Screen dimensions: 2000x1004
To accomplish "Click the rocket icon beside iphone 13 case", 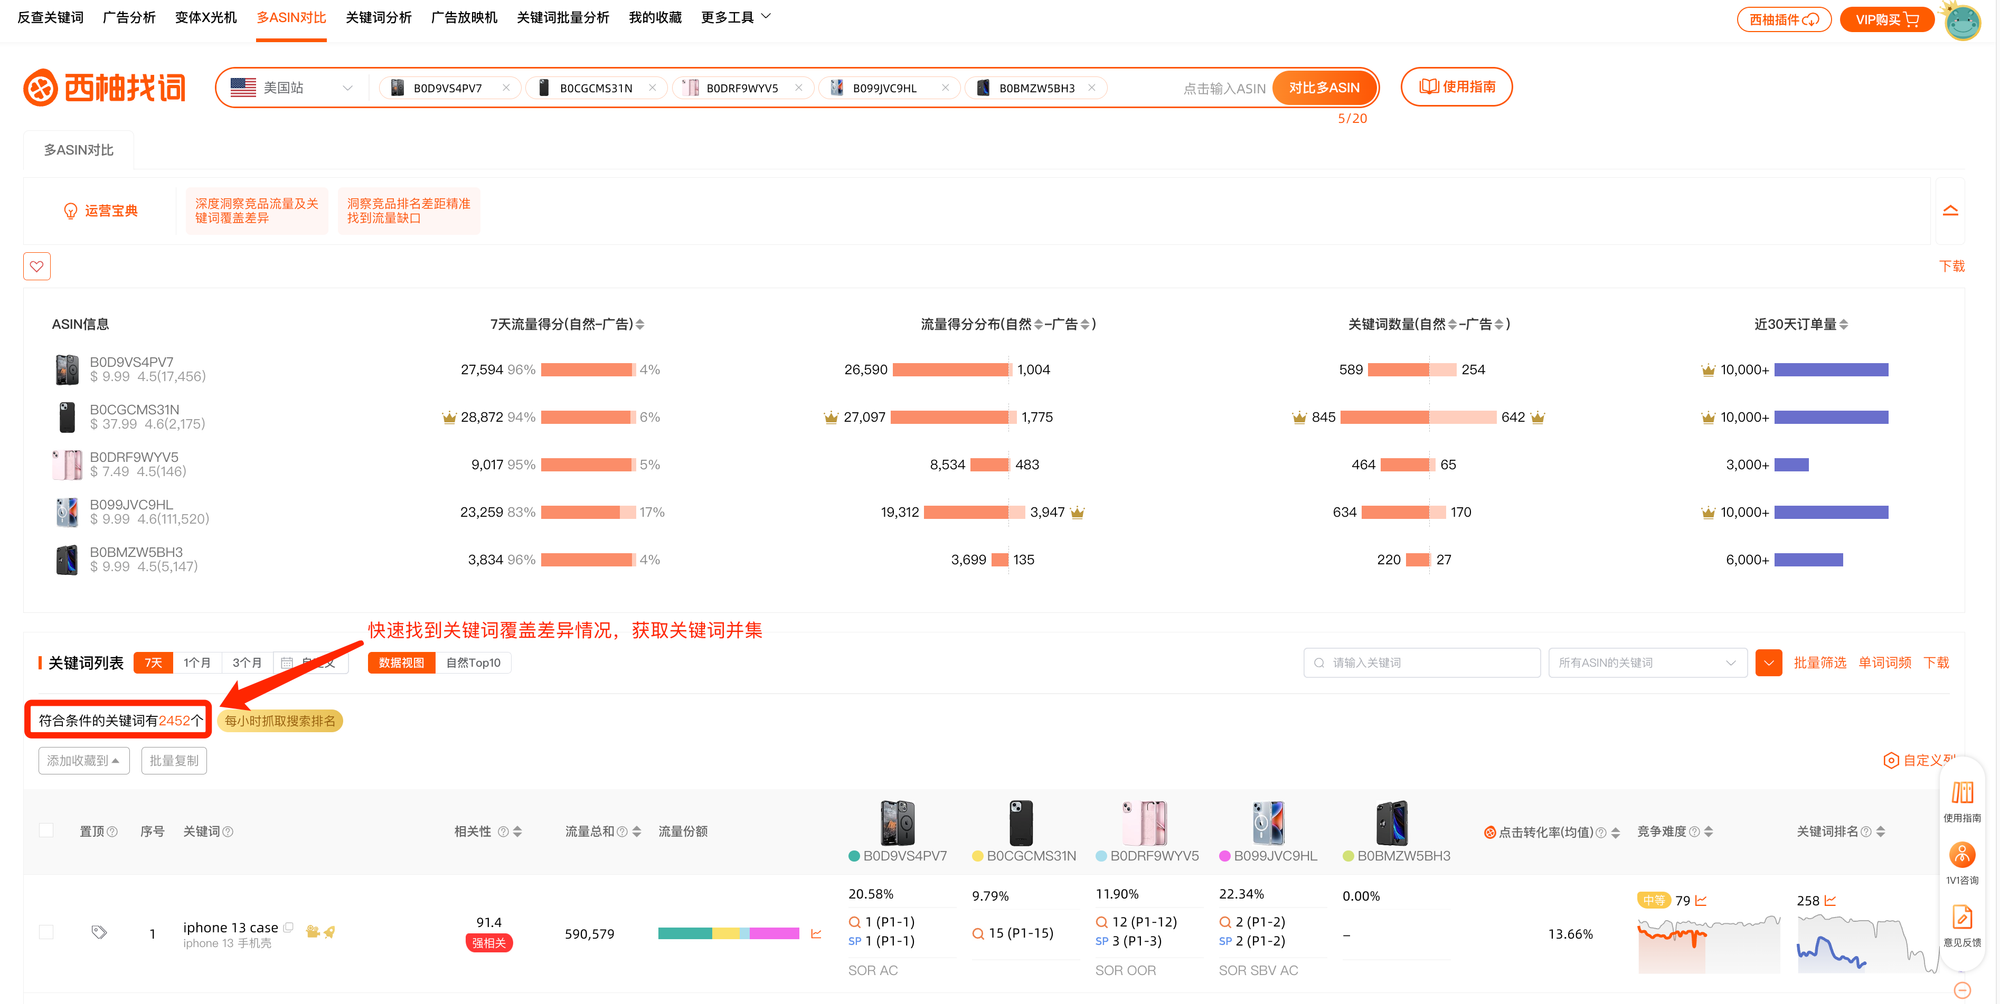I will (329, 931).
